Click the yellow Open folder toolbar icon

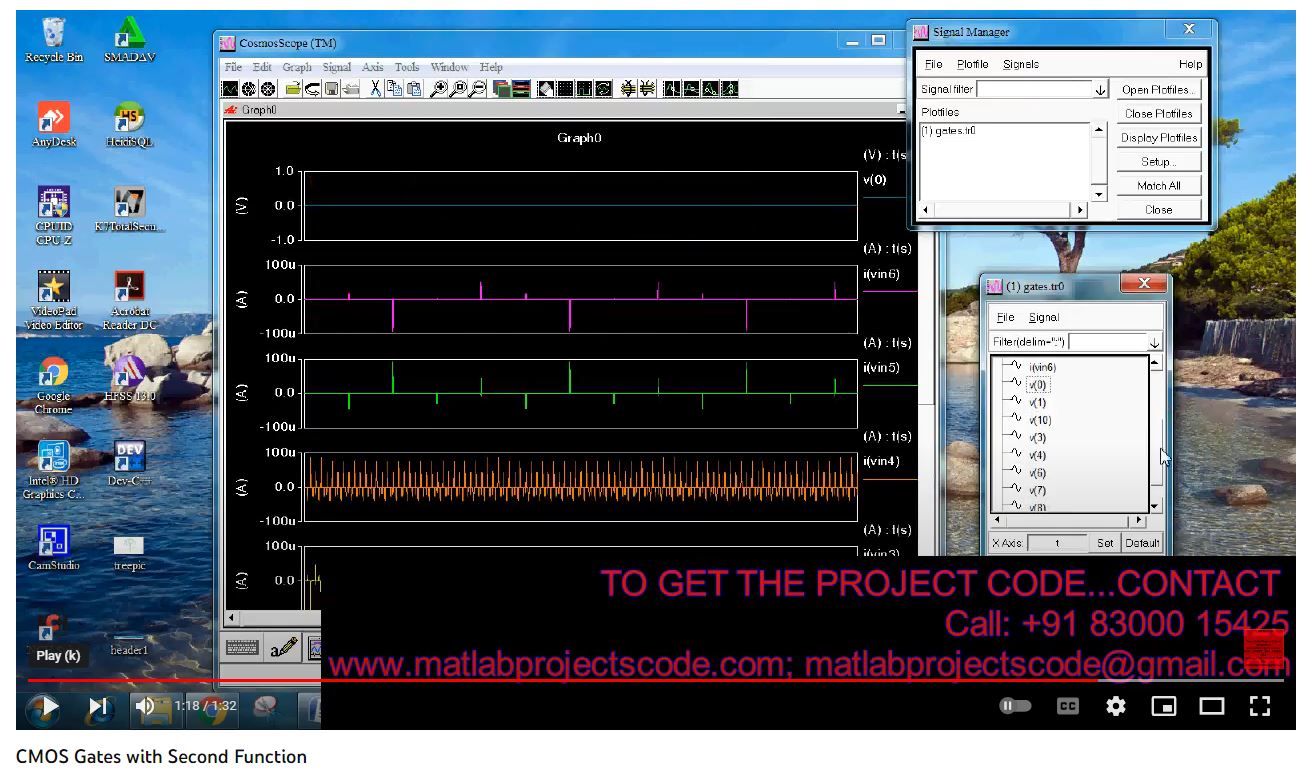click(x=292, y=89)
